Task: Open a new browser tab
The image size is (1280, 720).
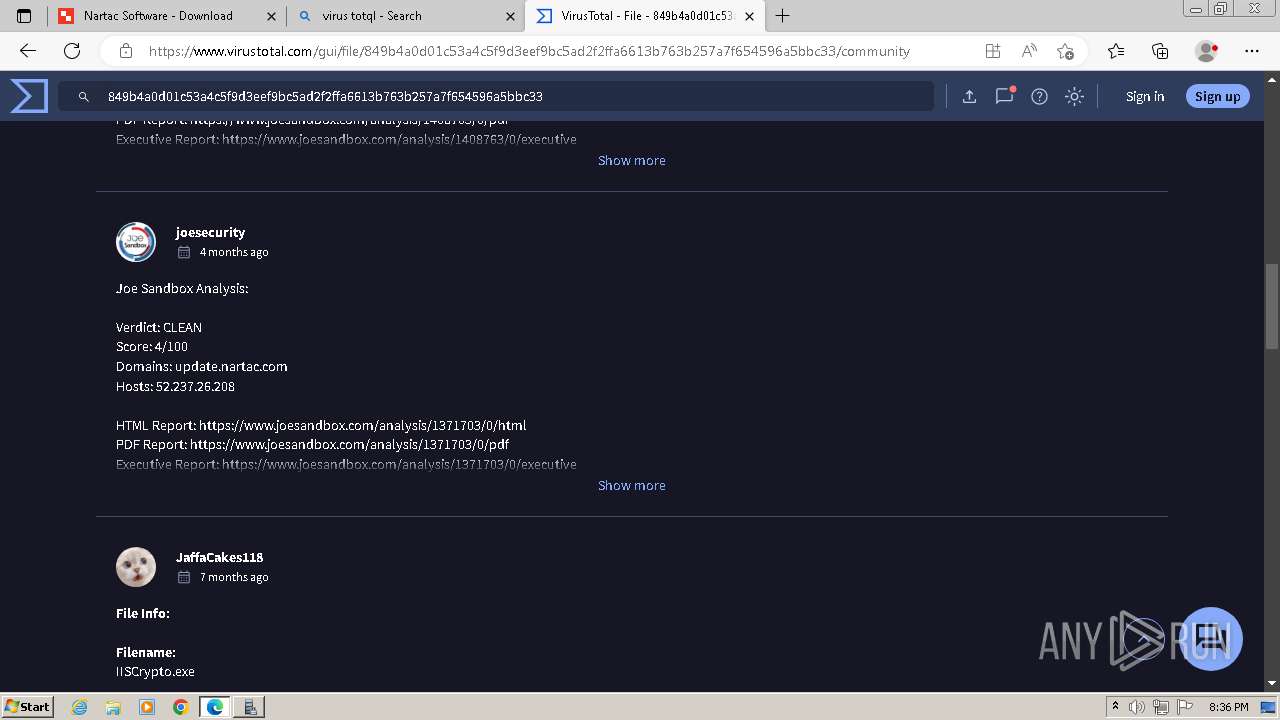Action: [783, 16]
